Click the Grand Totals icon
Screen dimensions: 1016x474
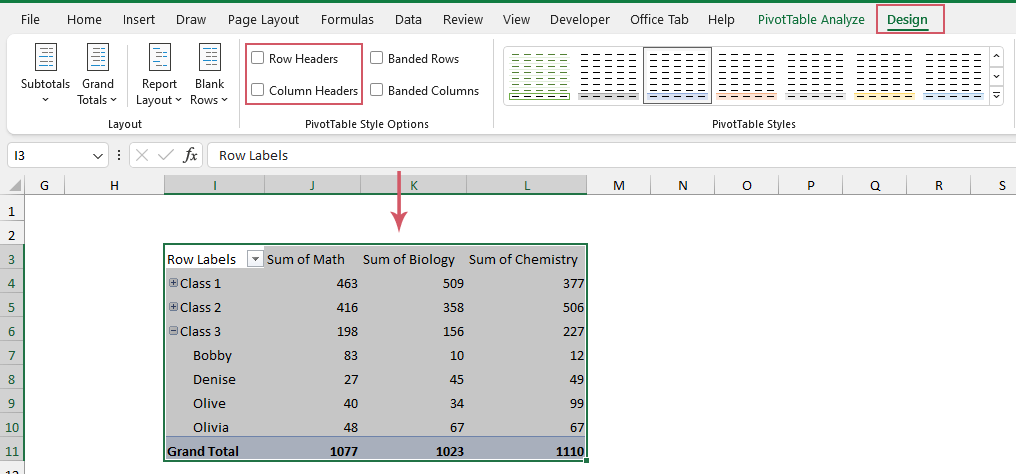click(97, 57)
